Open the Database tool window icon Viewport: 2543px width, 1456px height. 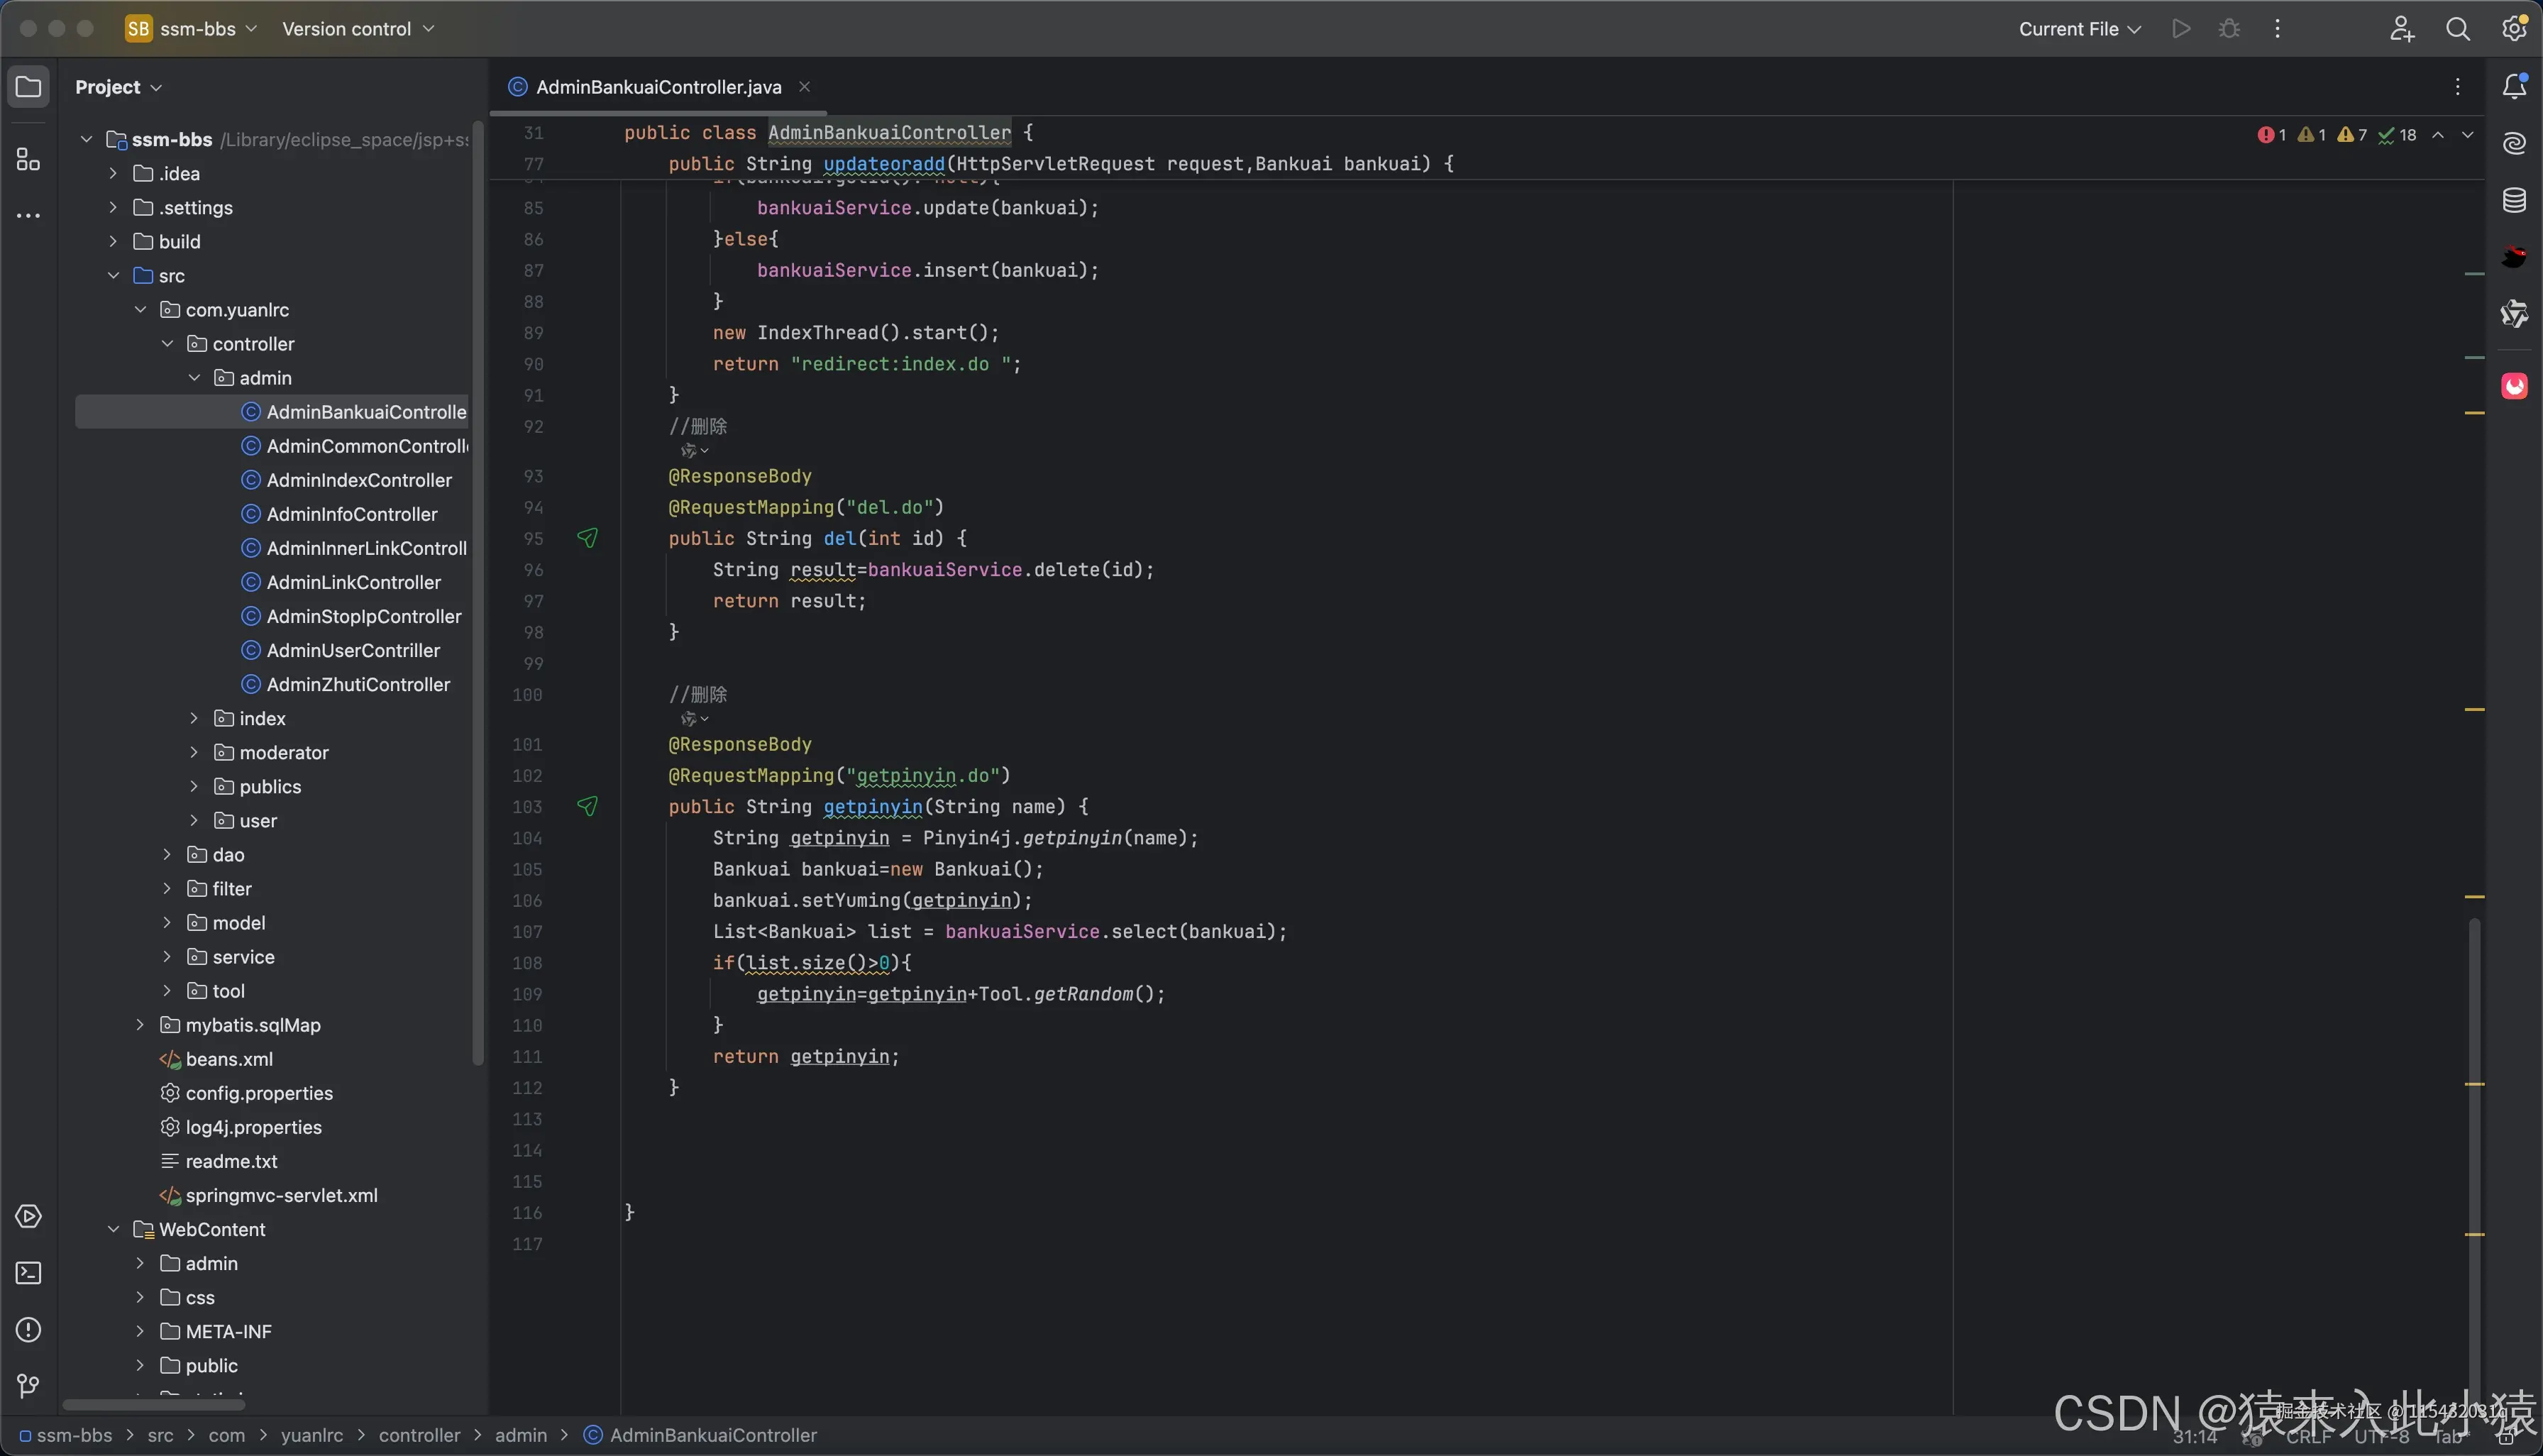2514,200
